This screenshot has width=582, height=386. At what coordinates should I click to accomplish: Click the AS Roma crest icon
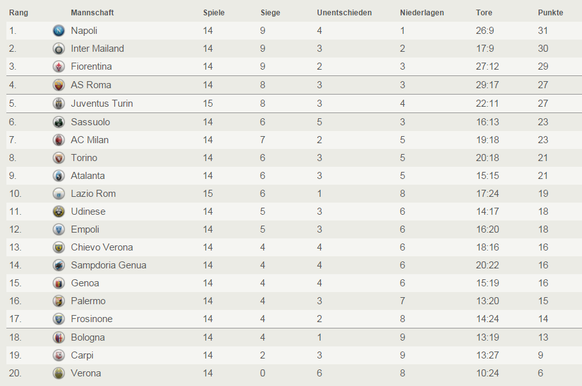tap(59, 85)
